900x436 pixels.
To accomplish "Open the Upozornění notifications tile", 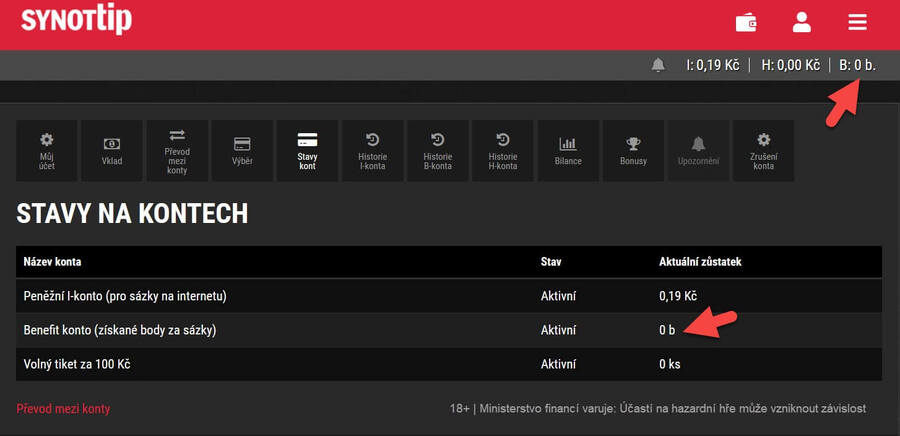I will click(698, 150).
